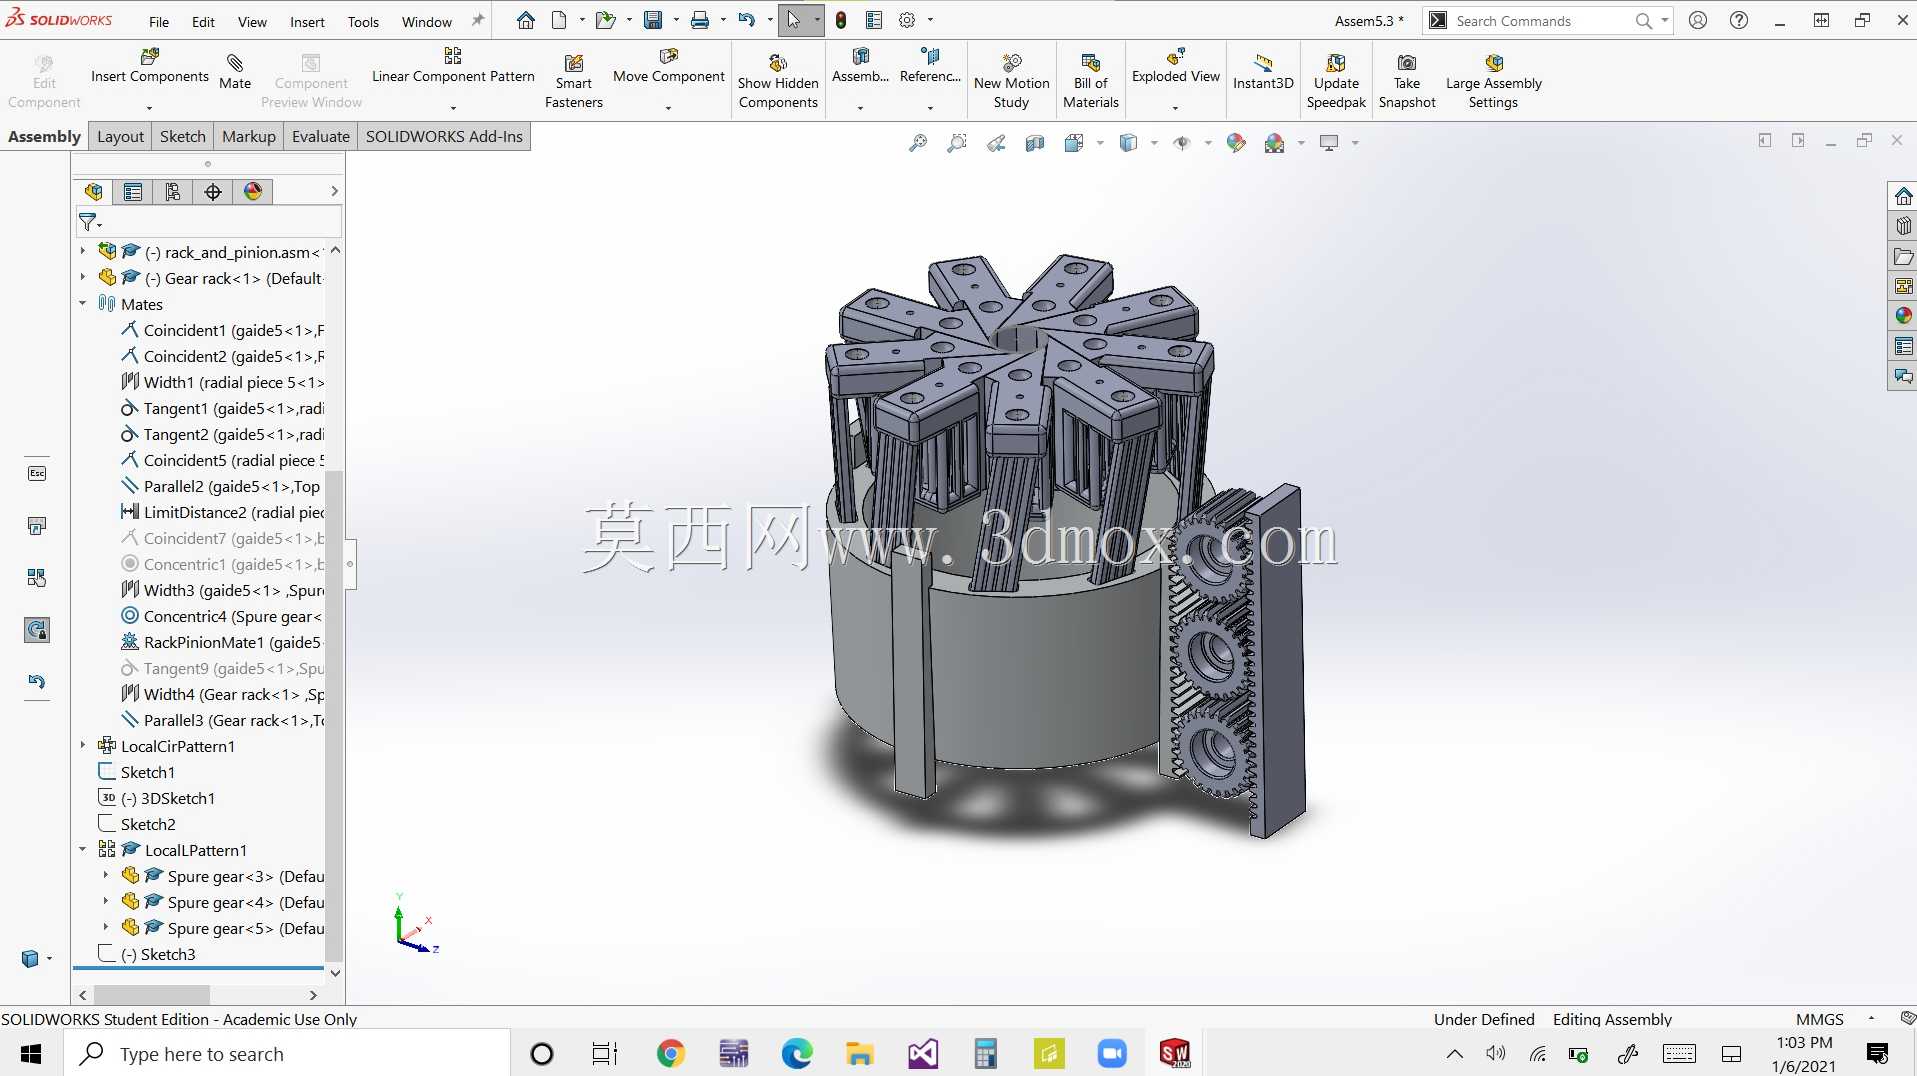Click the Zoom to Fit icon
This screenshot has width=1917, height=1076.
917,143
